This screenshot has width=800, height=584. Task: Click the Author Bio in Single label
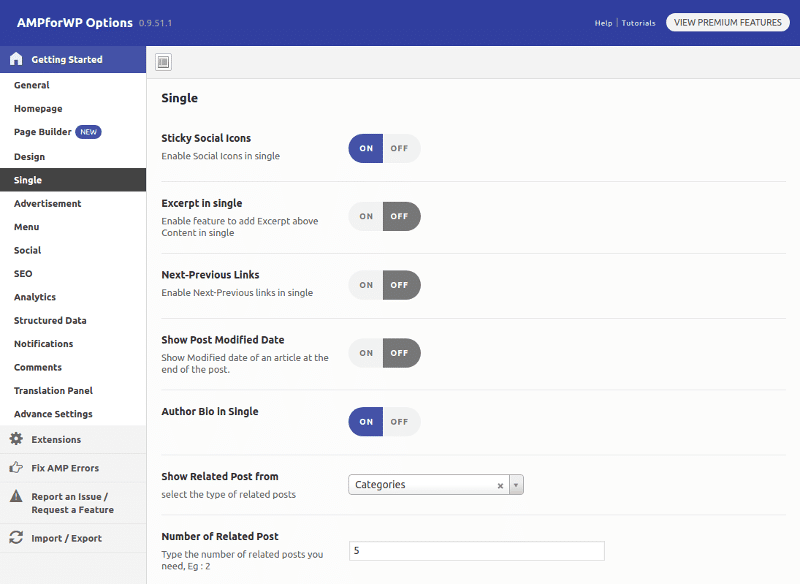[x=210, y=412]
